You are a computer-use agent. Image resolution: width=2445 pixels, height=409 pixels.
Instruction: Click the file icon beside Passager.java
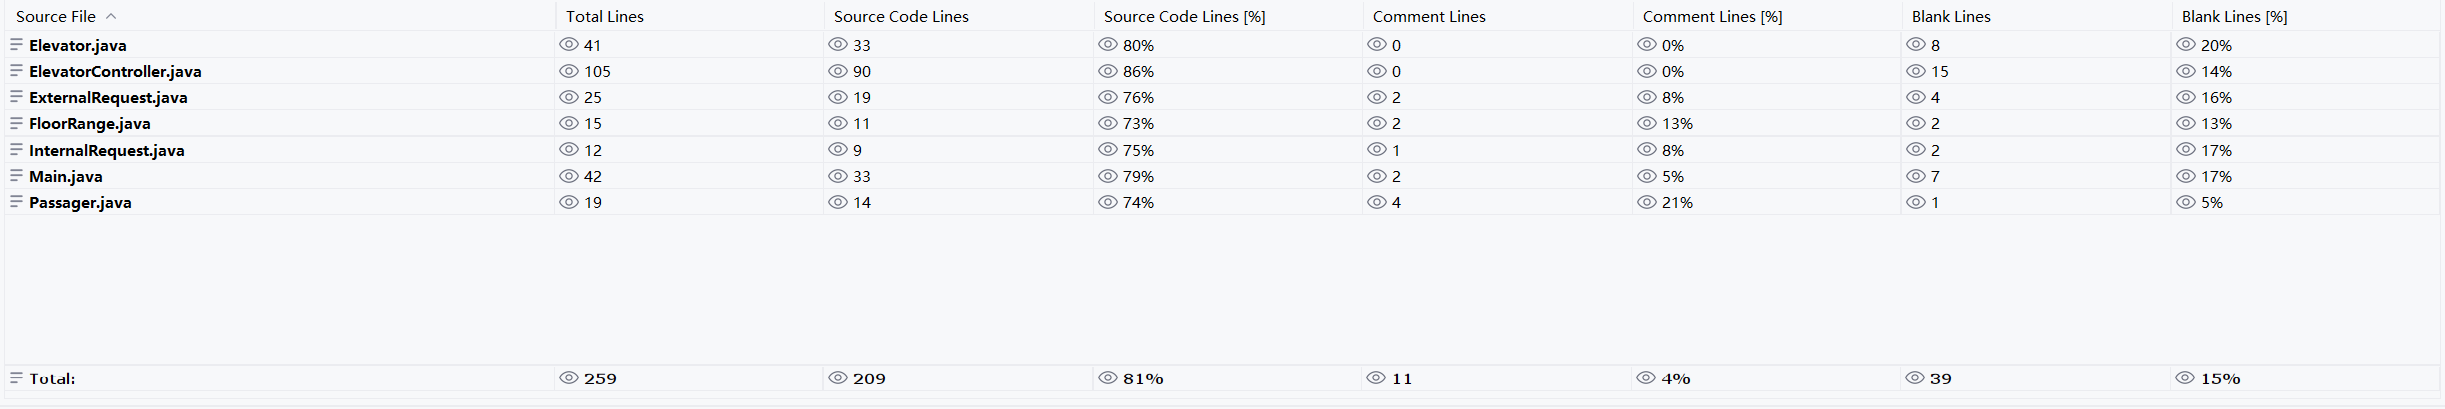click(16, 201)
